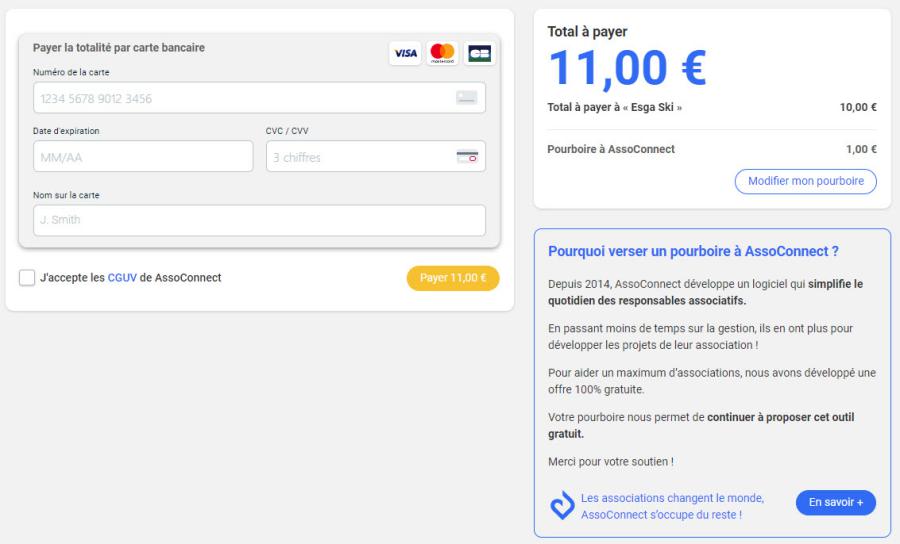
Task: Focus the CVC / CVV field
Action: coord(375,156)
